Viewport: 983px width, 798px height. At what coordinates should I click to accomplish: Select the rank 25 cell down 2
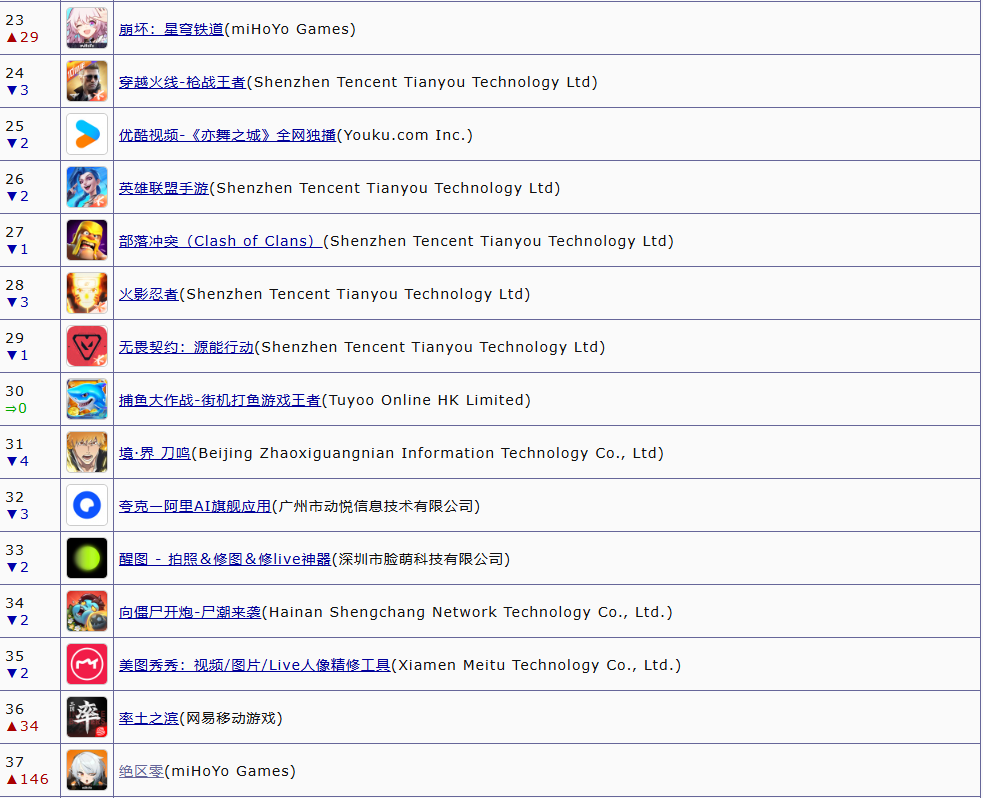click(30, 134)
